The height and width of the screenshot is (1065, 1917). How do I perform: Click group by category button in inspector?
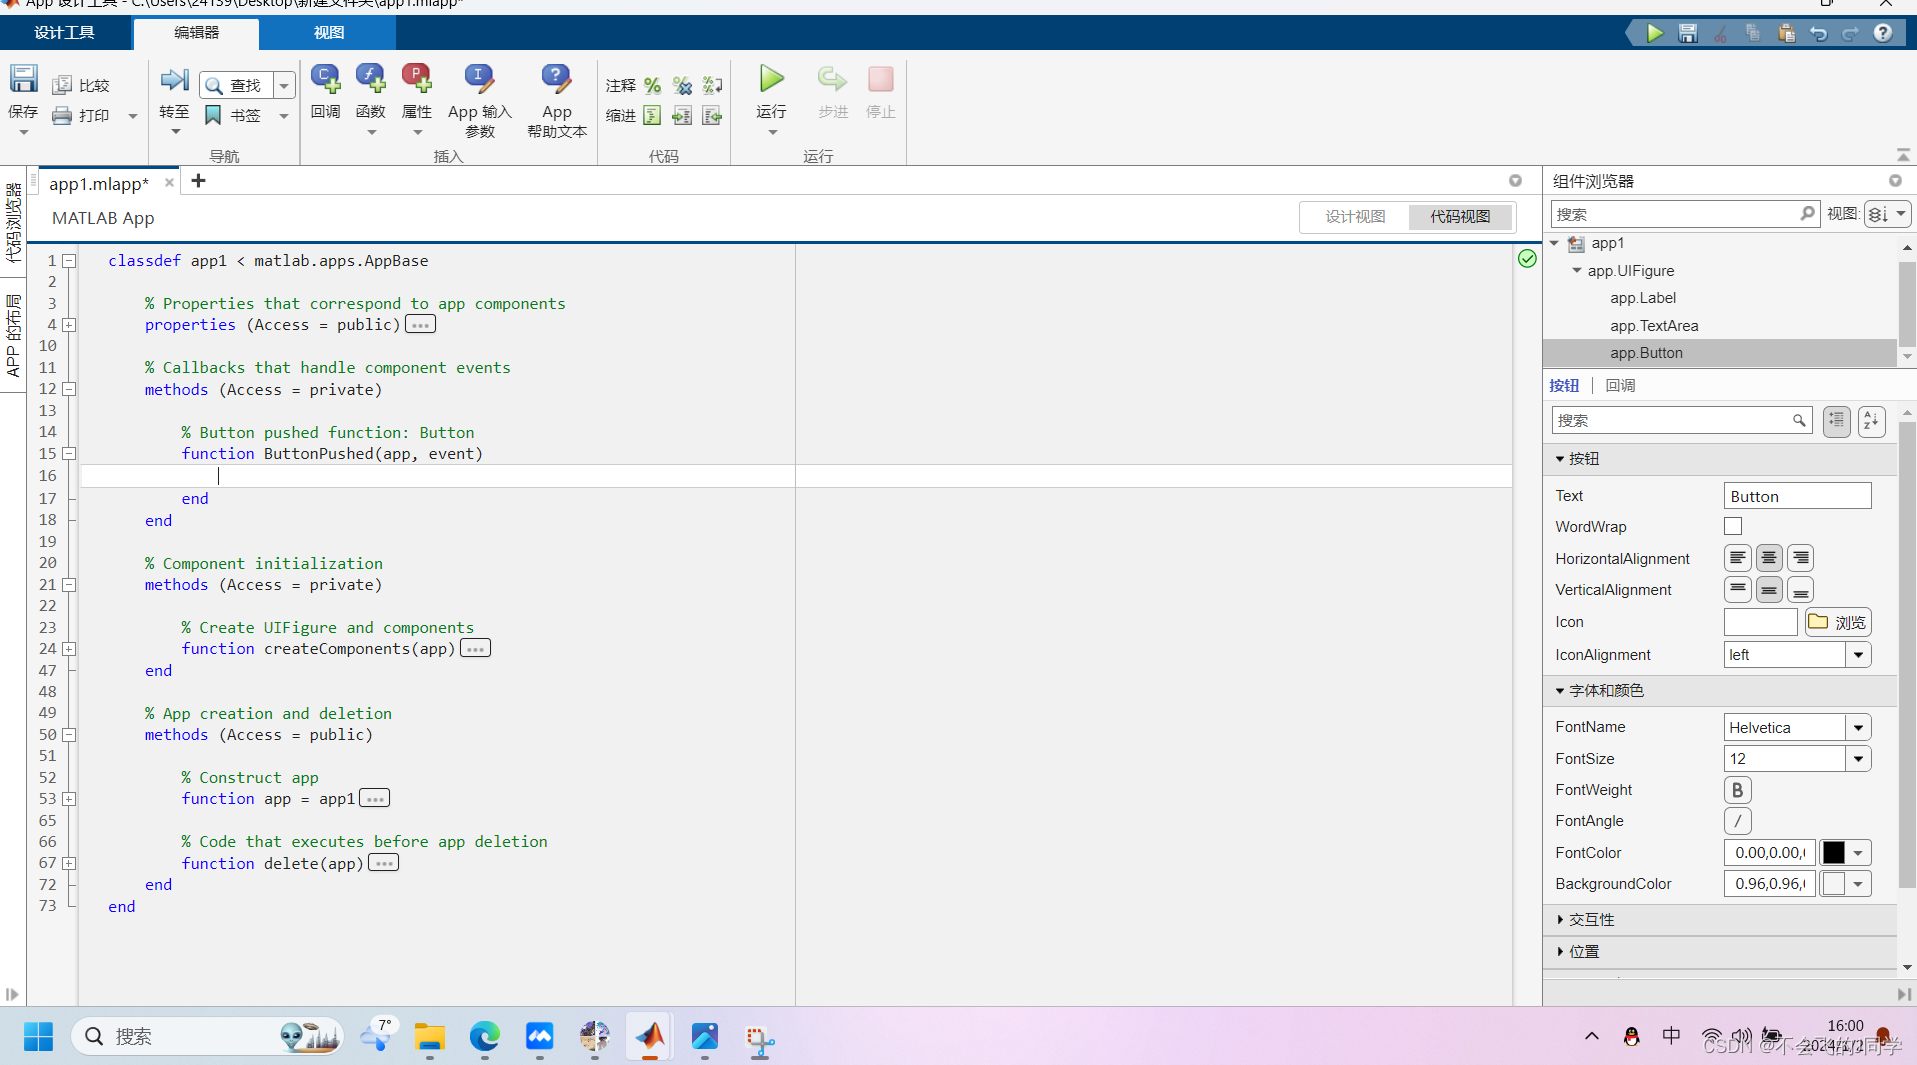pos(1836,421)
